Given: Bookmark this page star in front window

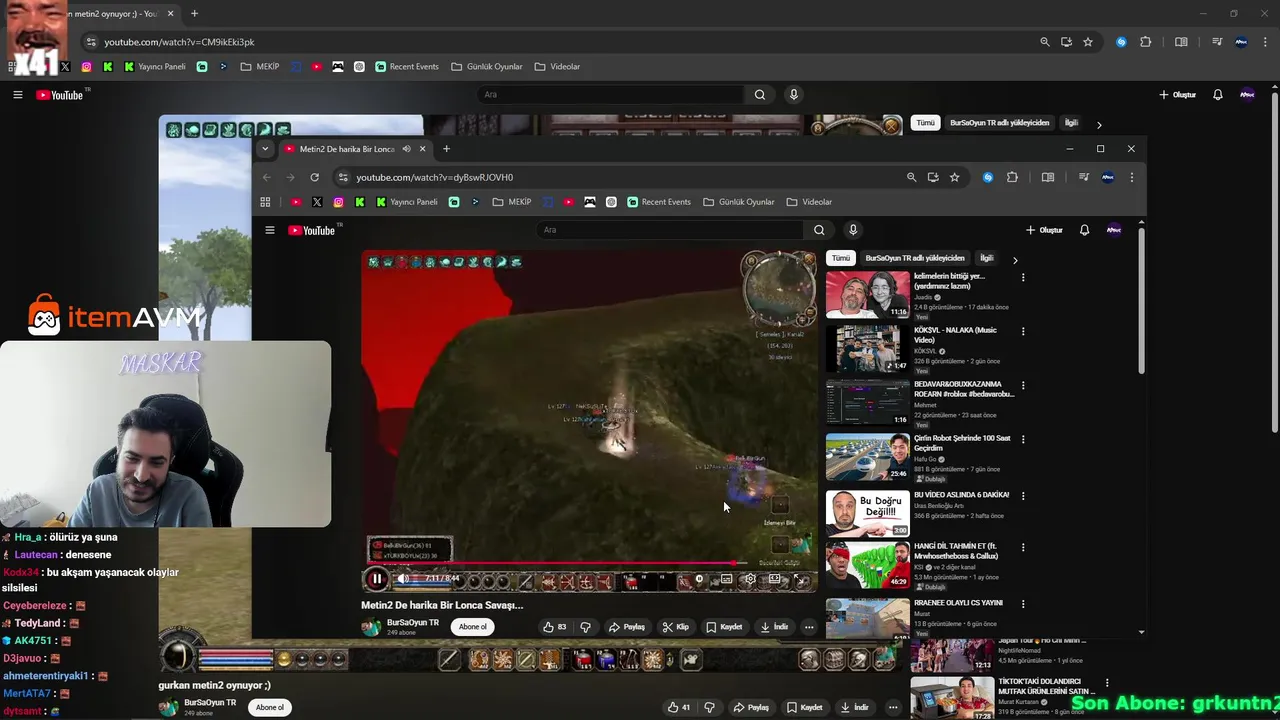Looking at the screenshot, I should [x=954, y=177].
